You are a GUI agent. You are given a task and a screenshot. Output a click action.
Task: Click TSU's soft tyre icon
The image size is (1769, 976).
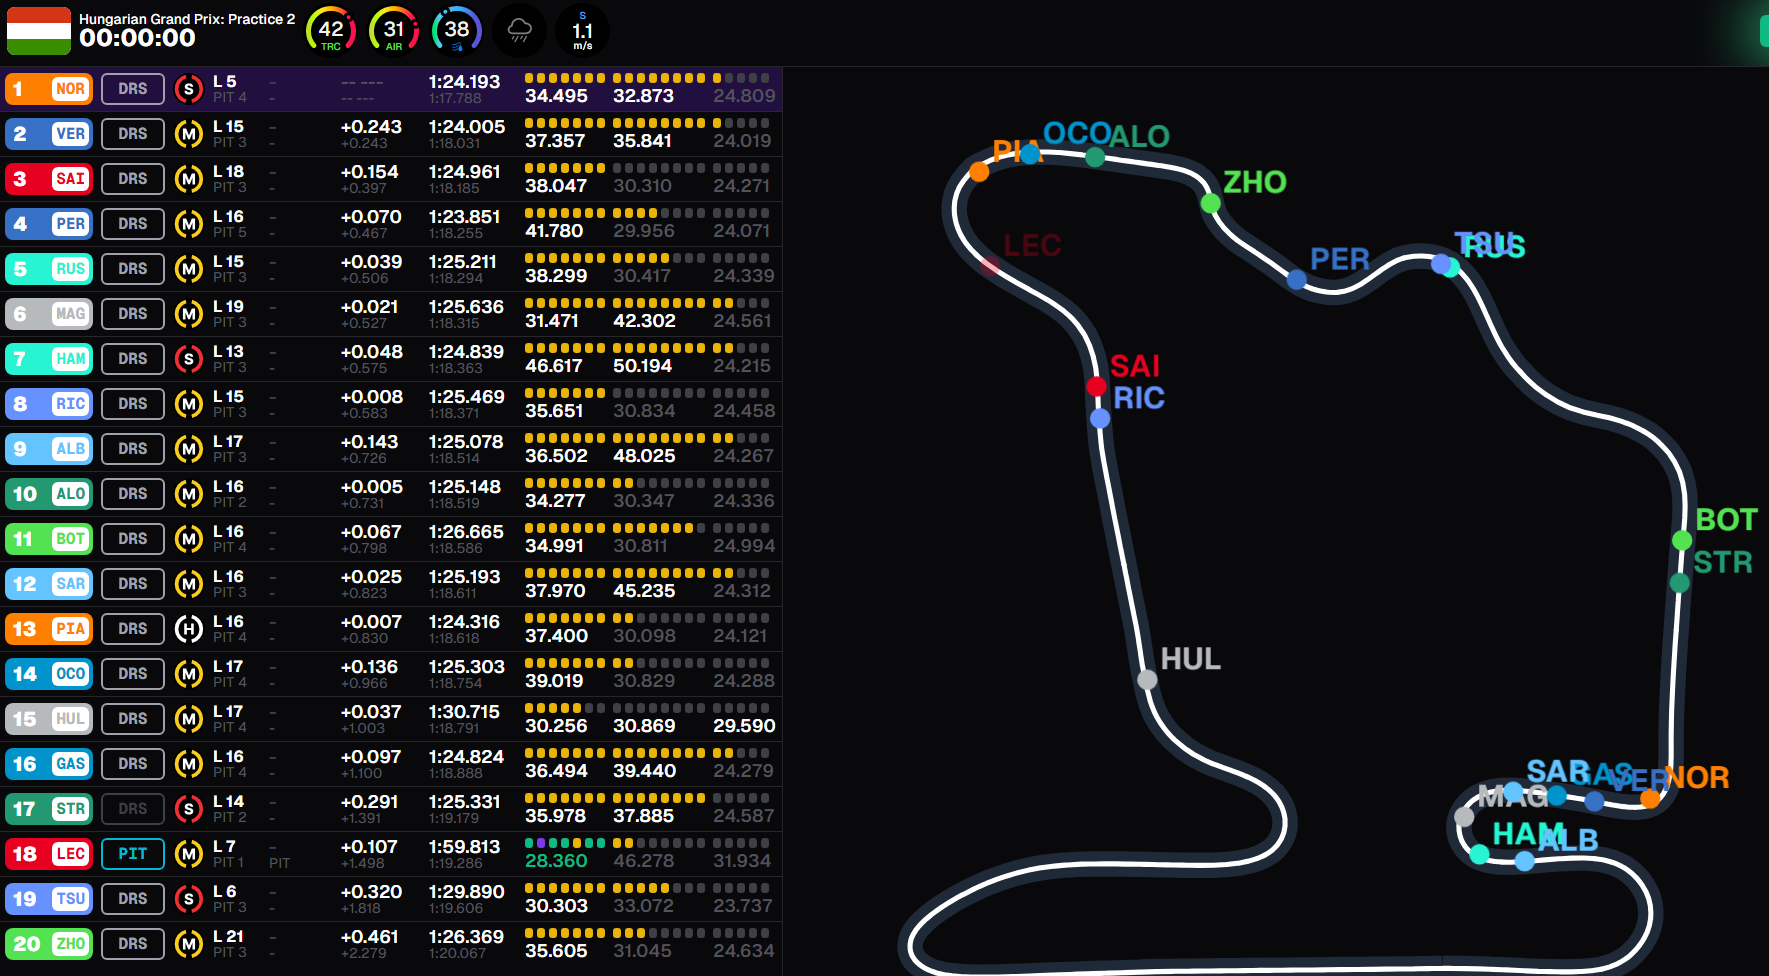tap(189, 899)
